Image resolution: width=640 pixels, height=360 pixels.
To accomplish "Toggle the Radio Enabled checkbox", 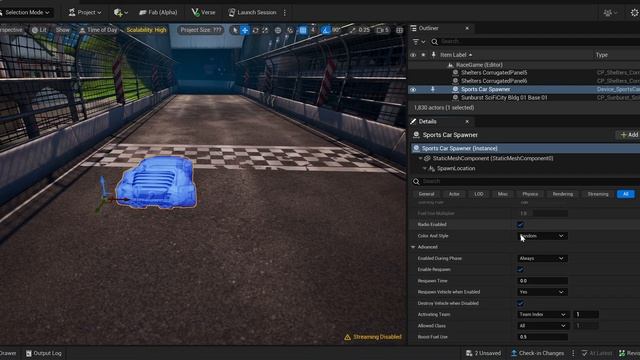I will 520,224.
